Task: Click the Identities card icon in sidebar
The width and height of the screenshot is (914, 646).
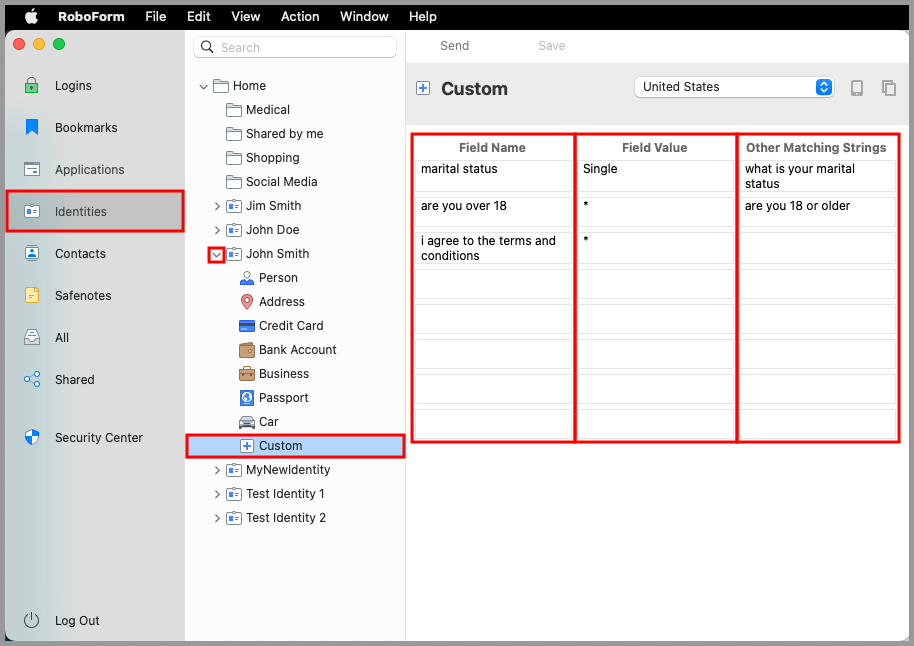Action: (x=31, y=211)
